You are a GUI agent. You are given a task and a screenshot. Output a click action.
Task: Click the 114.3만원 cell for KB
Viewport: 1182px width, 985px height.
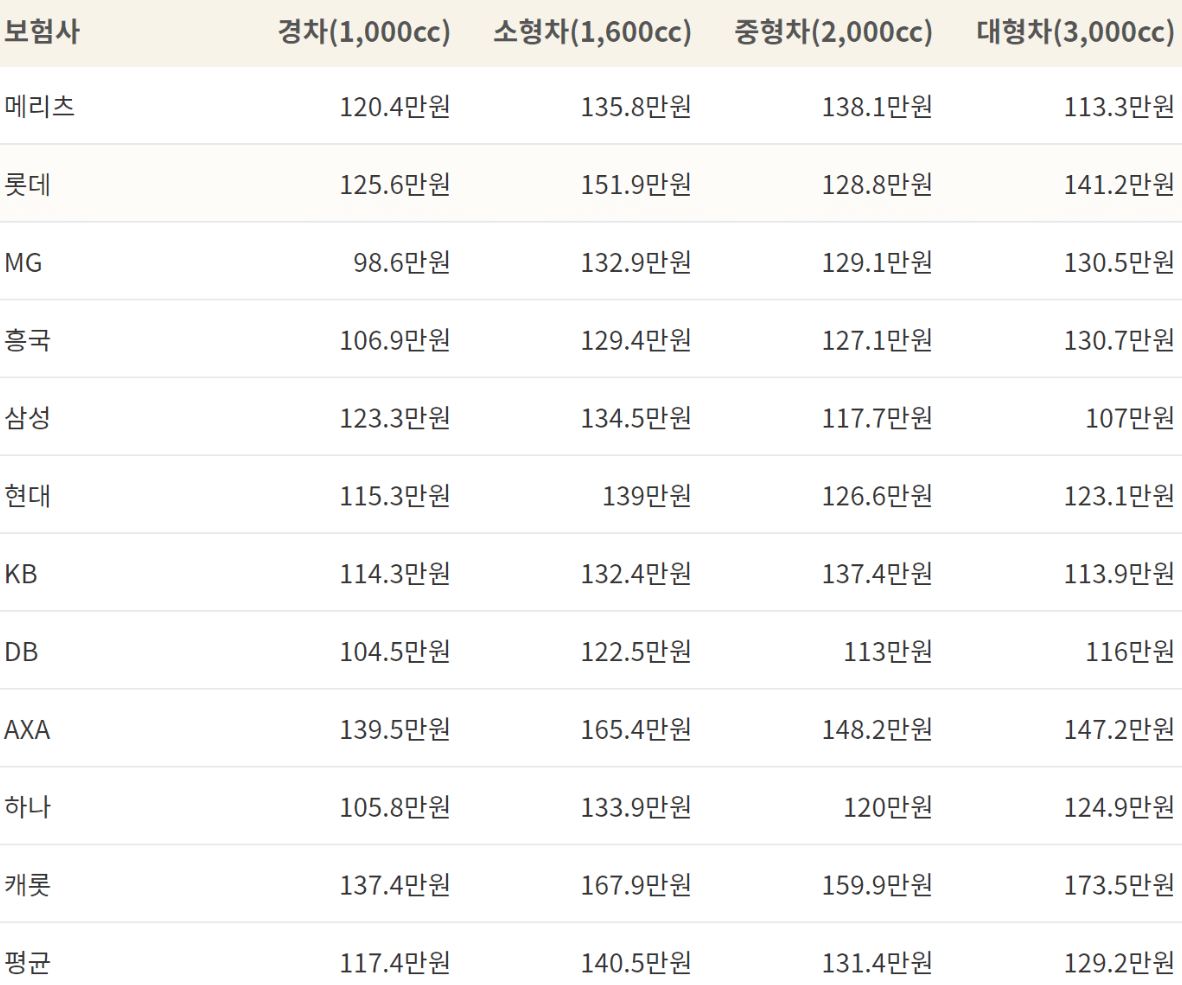tap(395, 574)
